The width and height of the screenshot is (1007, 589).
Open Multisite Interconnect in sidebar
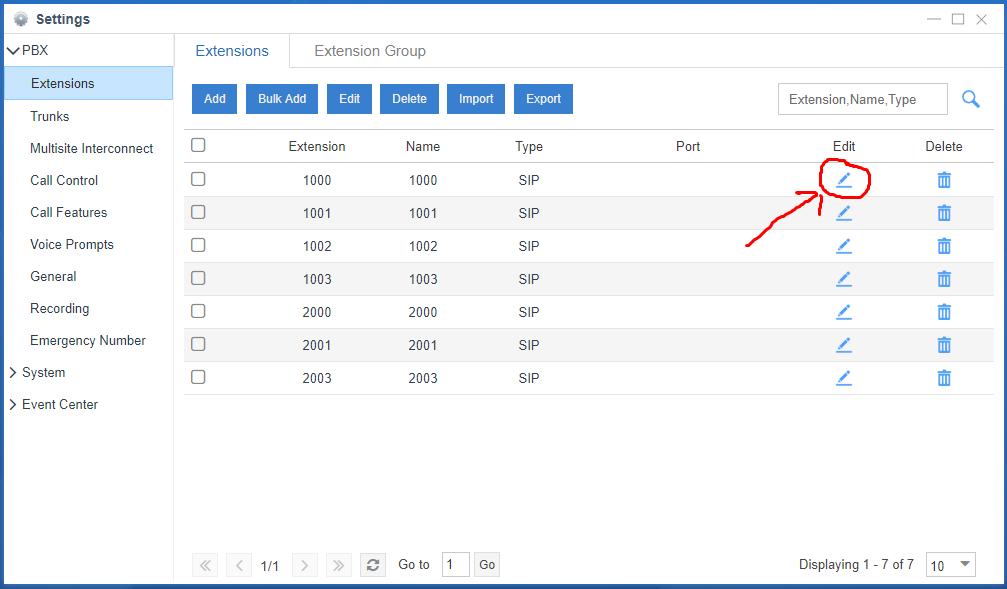coord(91,148)
